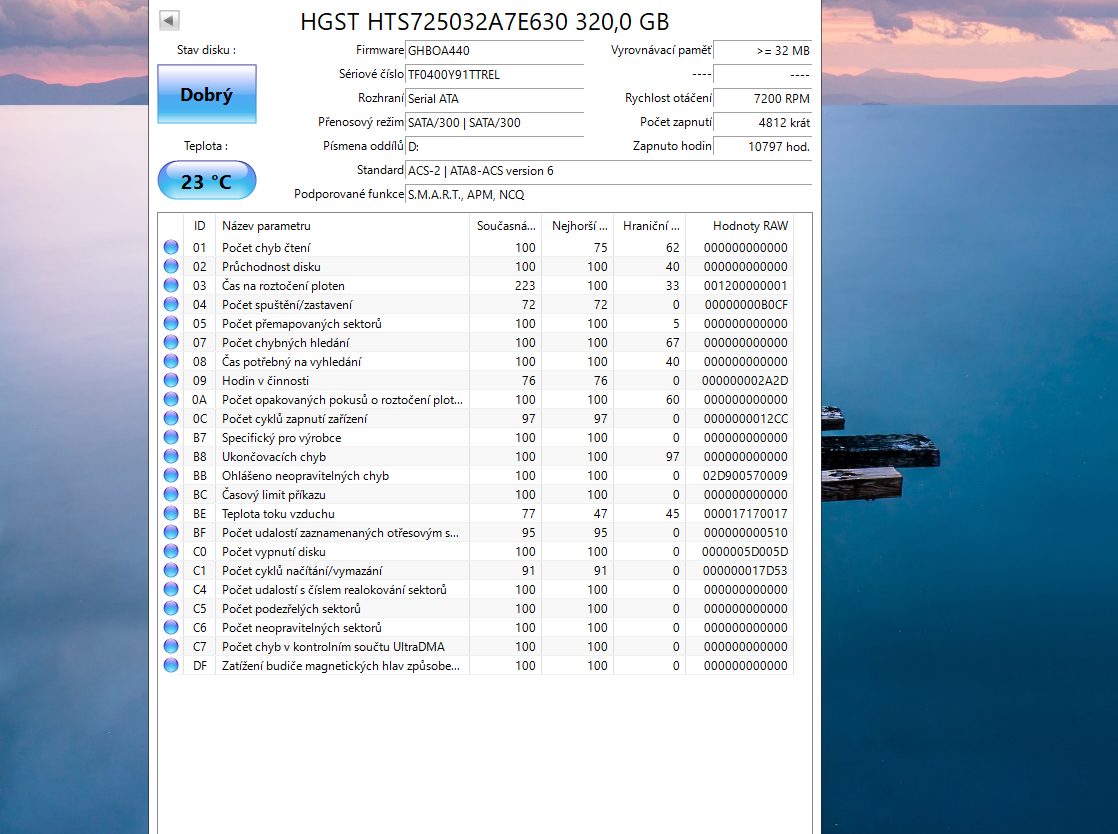Screen dimensions: 1118x834
Task: Click the status icon for "Počet vypnutí disku"
Action: coord(170,551)
